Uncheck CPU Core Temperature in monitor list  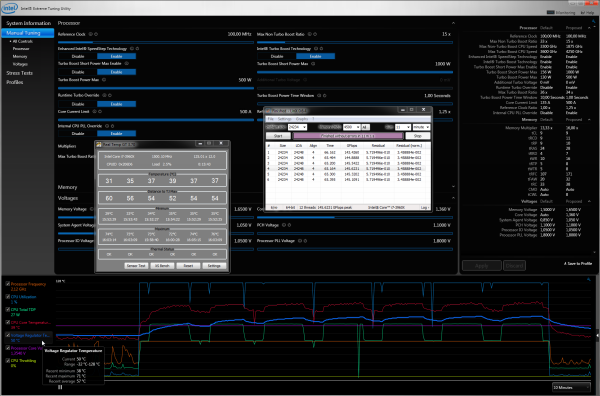pos(8,322)
